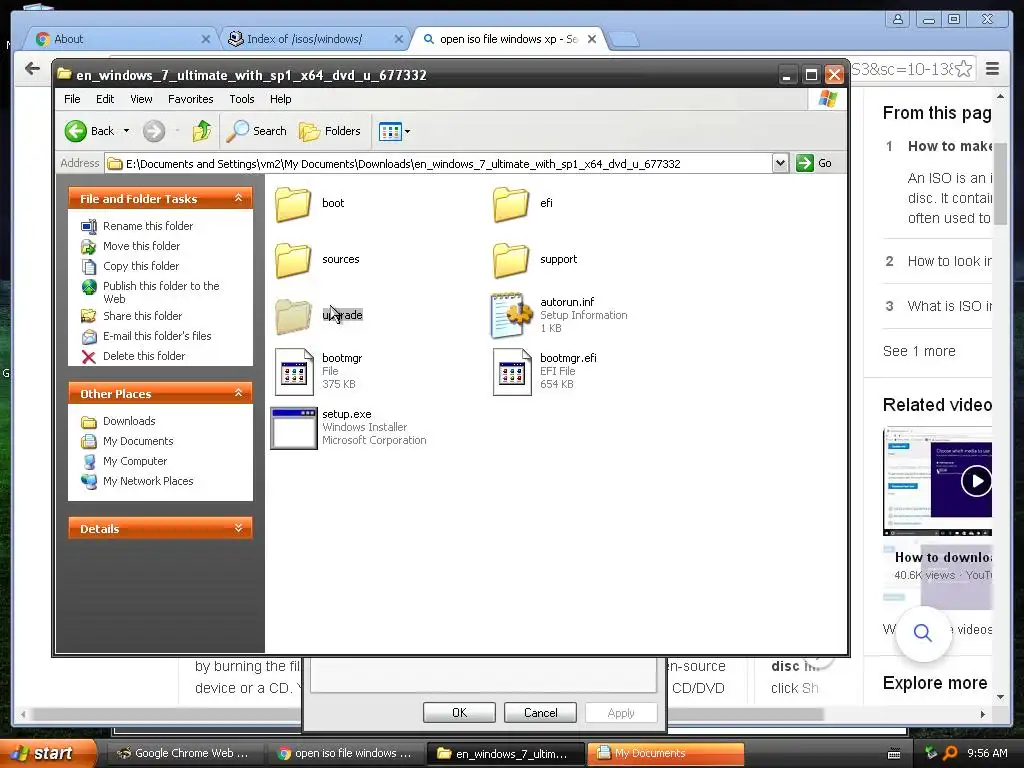
Task: Click Publish this folder to the Web
Action: point(161,292)
